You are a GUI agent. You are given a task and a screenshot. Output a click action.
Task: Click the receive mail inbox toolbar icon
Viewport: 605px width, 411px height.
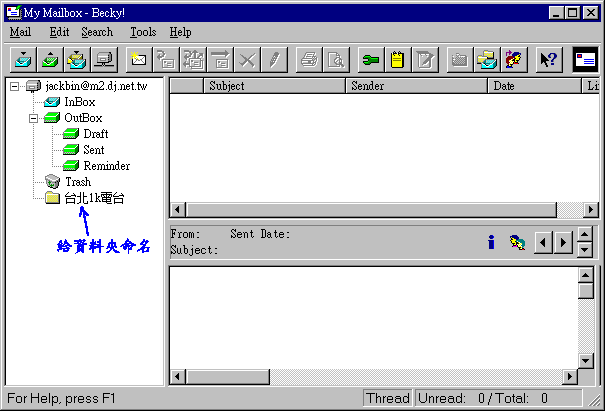(x=24, y=59)
